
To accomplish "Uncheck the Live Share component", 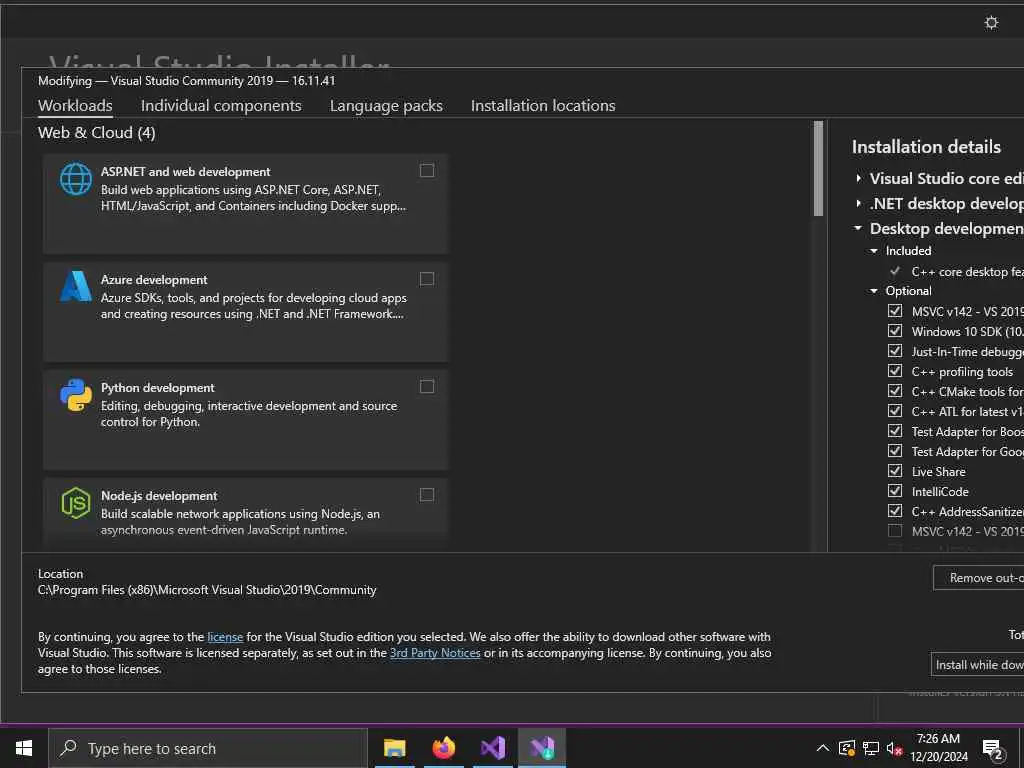I will [895, 471].
